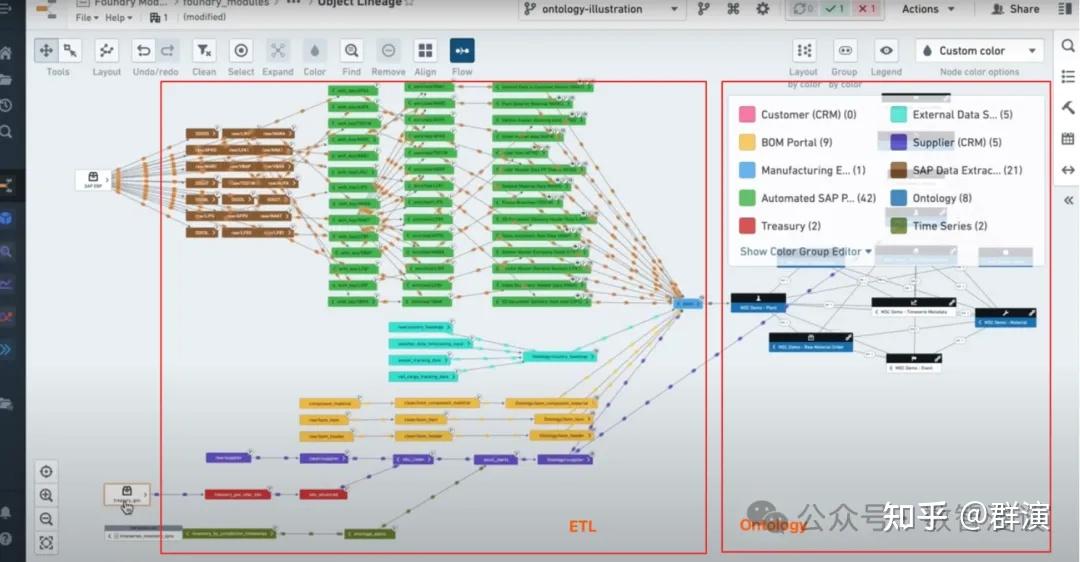Image resolution: width=1080 pixels, height=562 pixels.
Task: Click the Share button
Action: [x=1015, y=9]
